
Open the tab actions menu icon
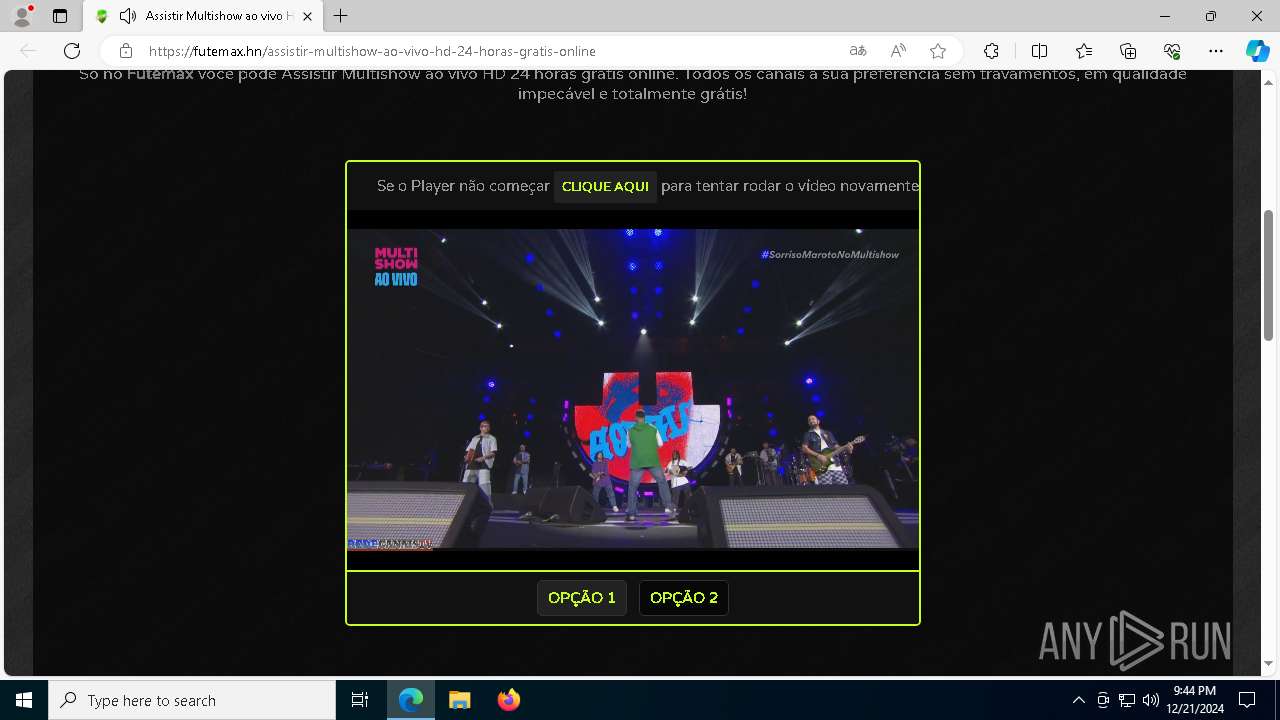[60, 16]
